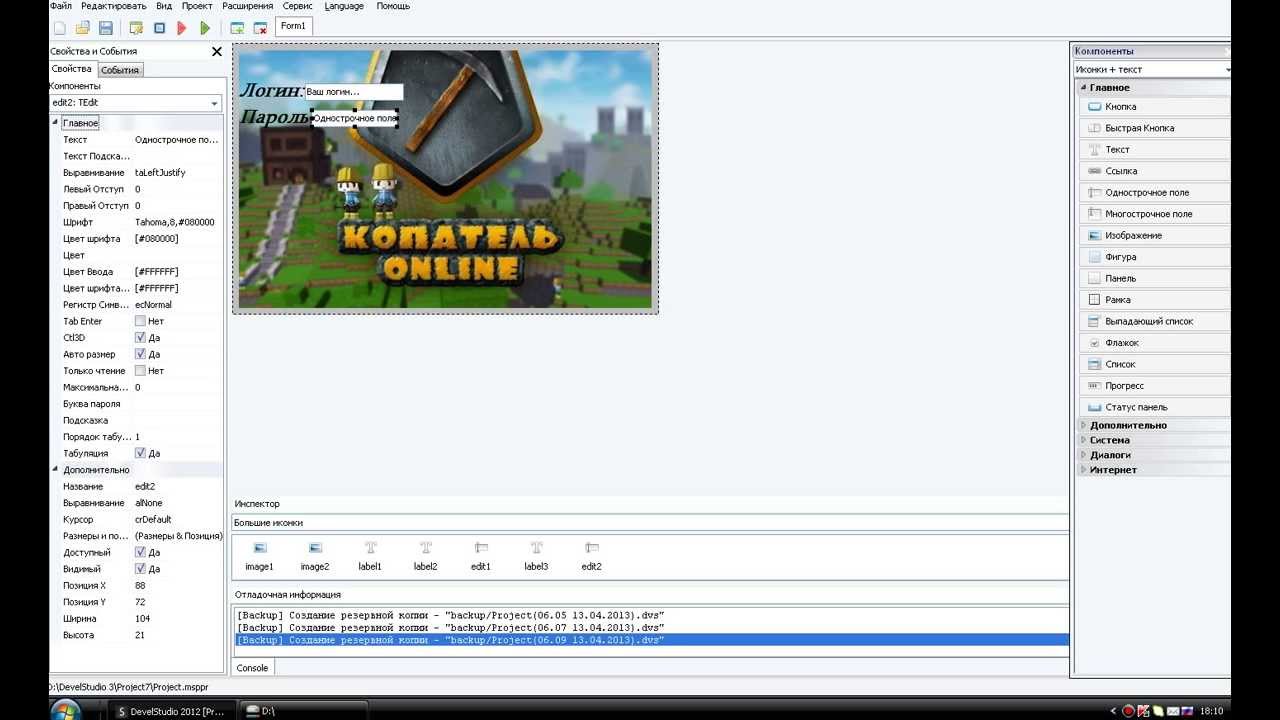Expand the Дополнительно components group
The image size is (1280, 720).
coord(1084,426)
